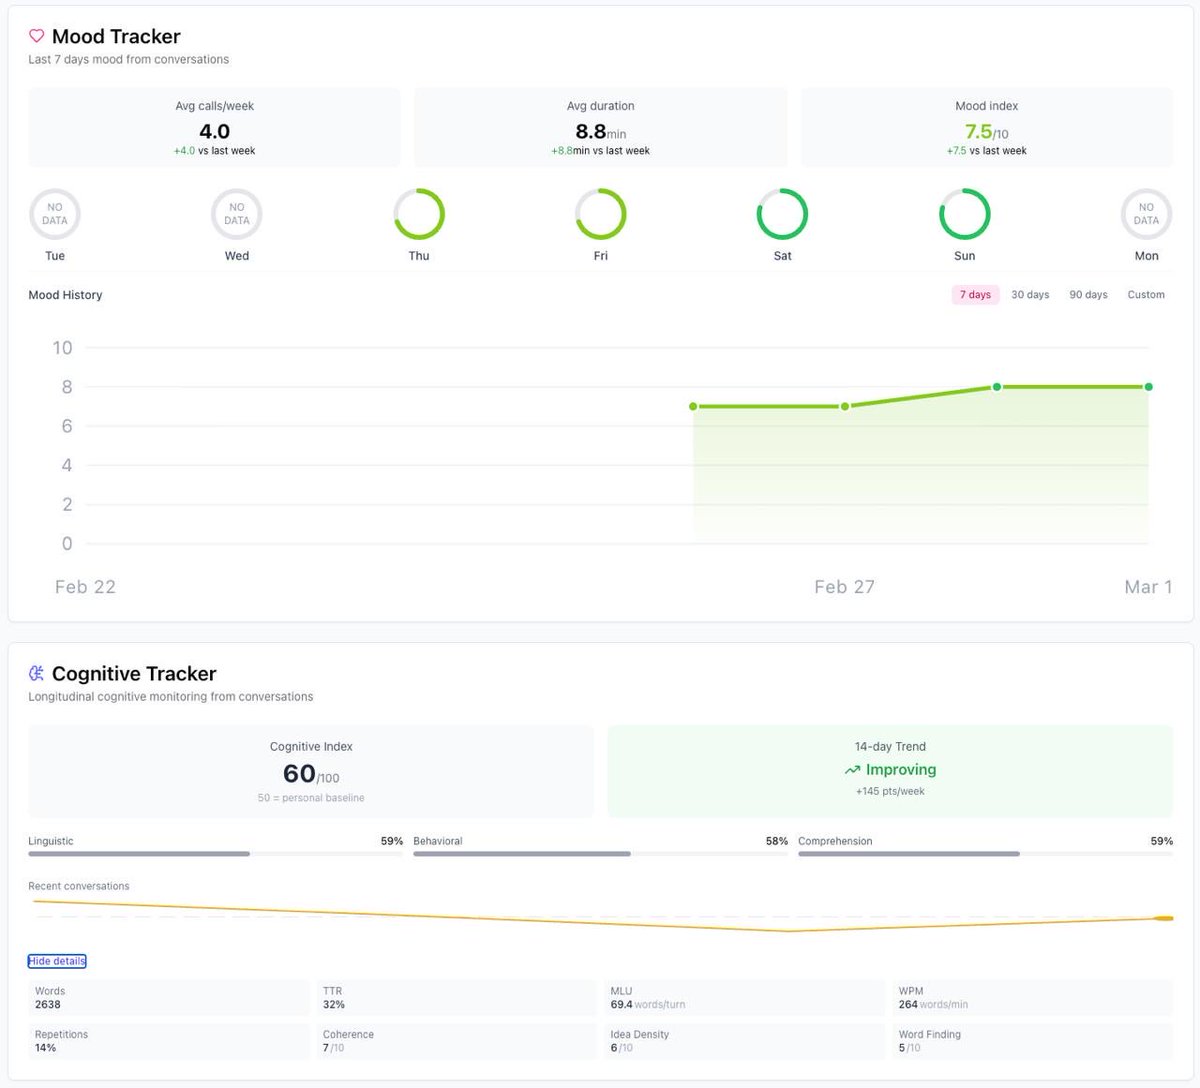Click the Mar 1 axis label

pyautogui.click(x=1148, y=587)
